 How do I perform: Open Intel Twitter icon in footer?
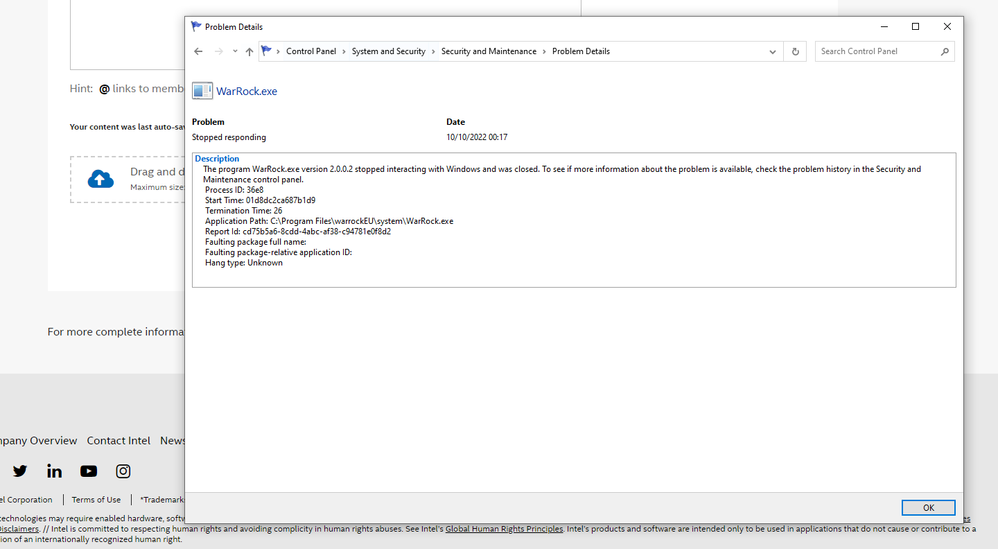pos(20,471)
